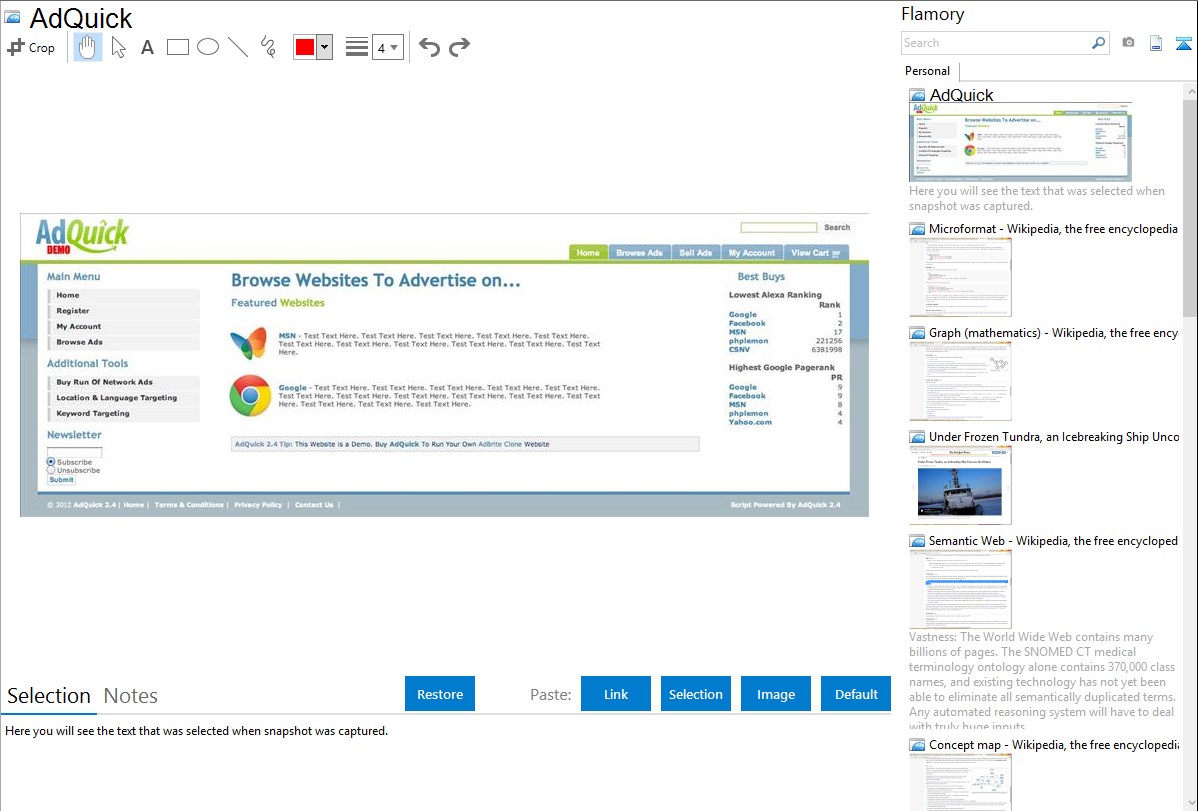The width and height of the screenshot is (1198, 811).
Task: Click the blue Selection paste button
Action: point(695,694)
